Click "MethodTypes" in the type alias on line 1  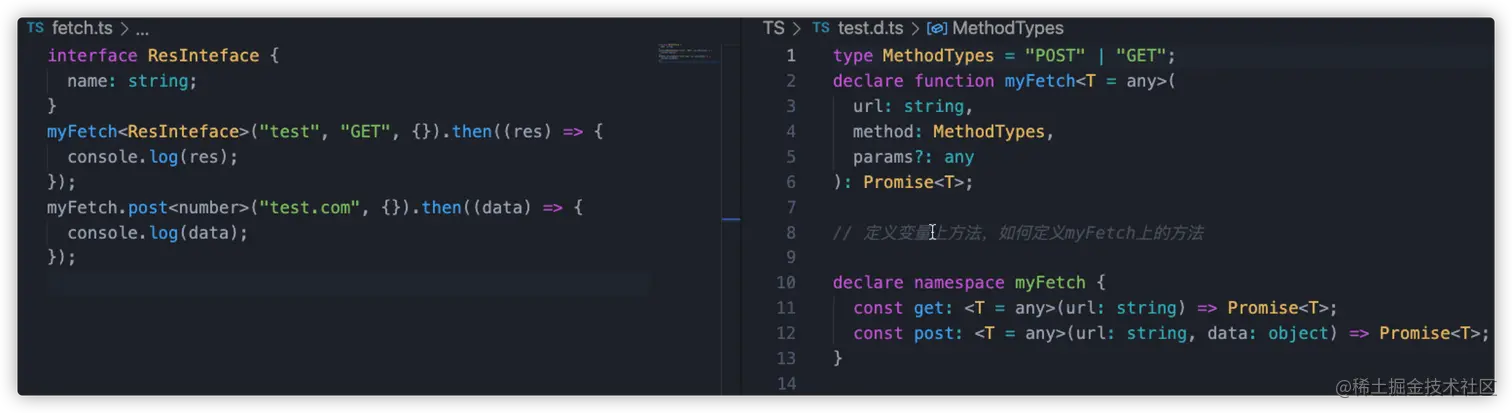coord(939,56)
